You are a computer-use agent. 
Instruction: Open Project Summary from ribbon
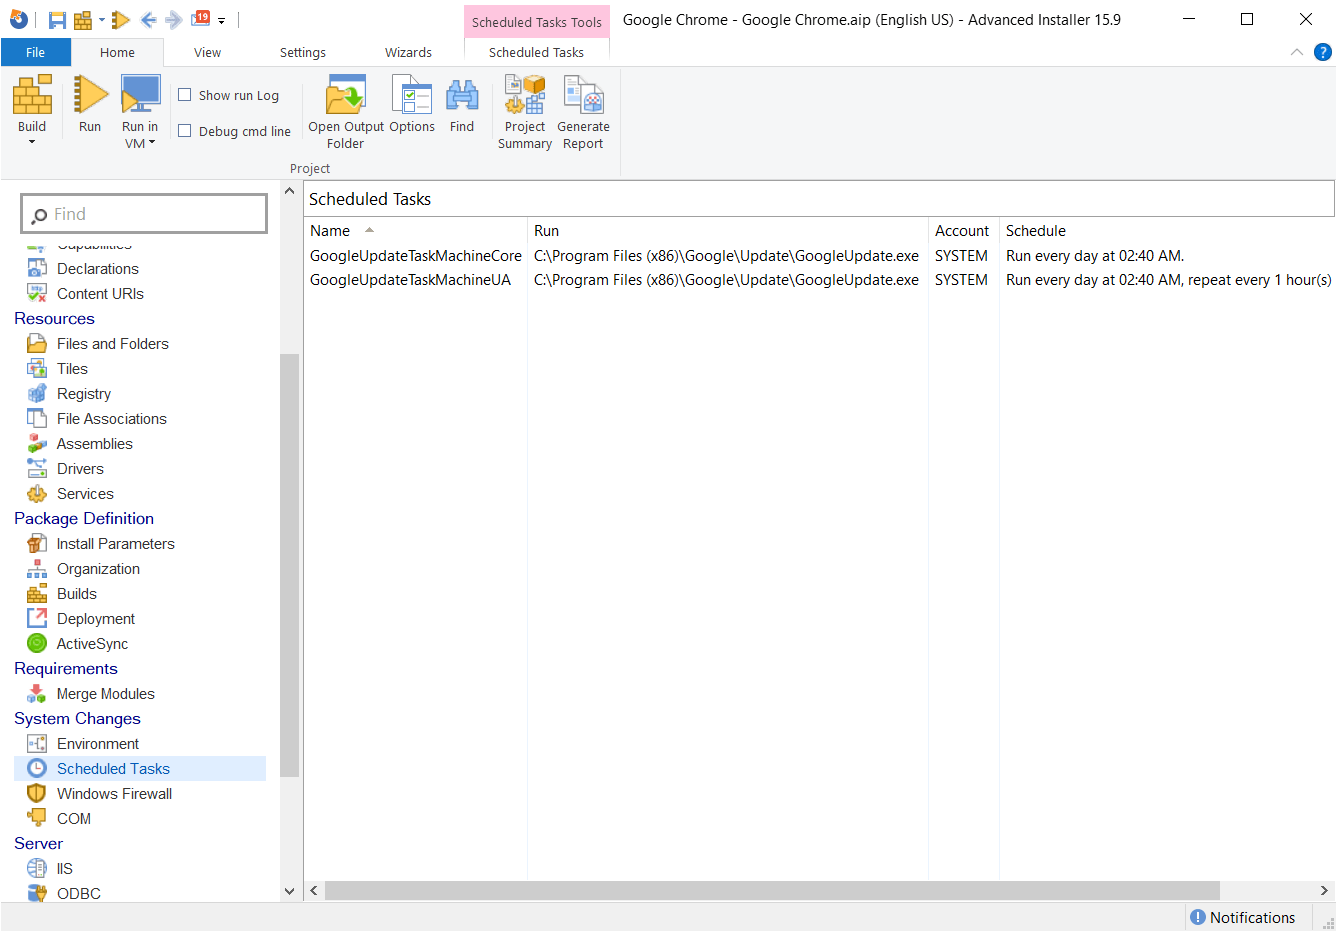click(525, 112)
